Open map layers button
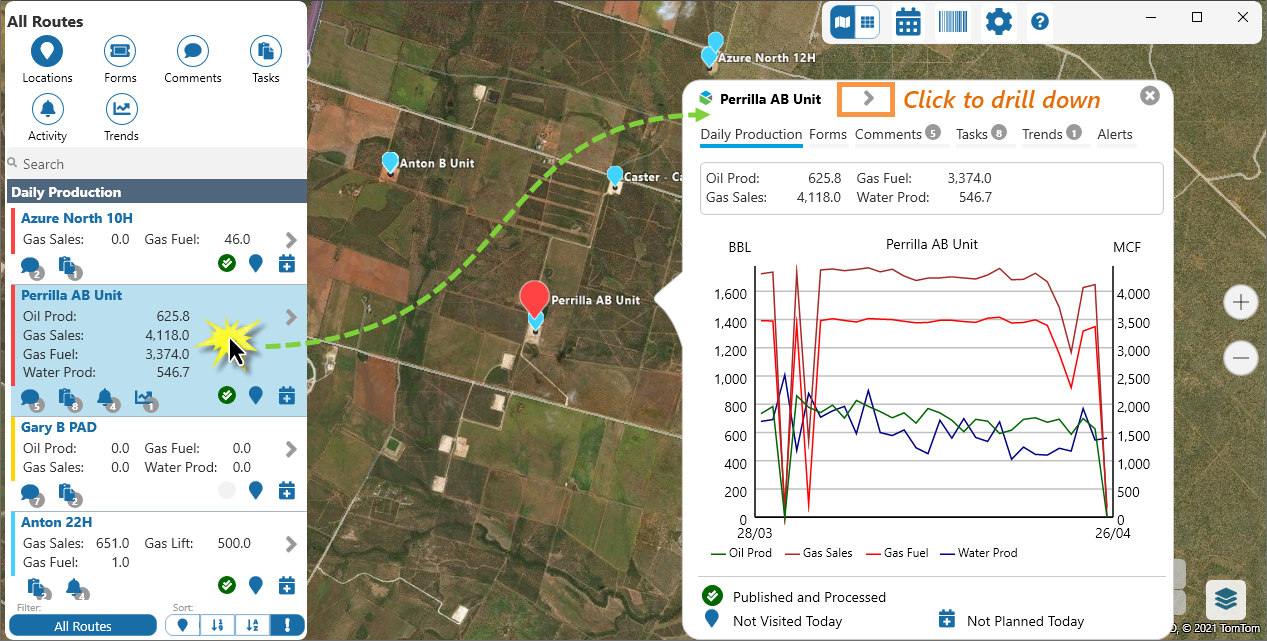Viewport: 1267px width, 641px height. point(1225,599)
